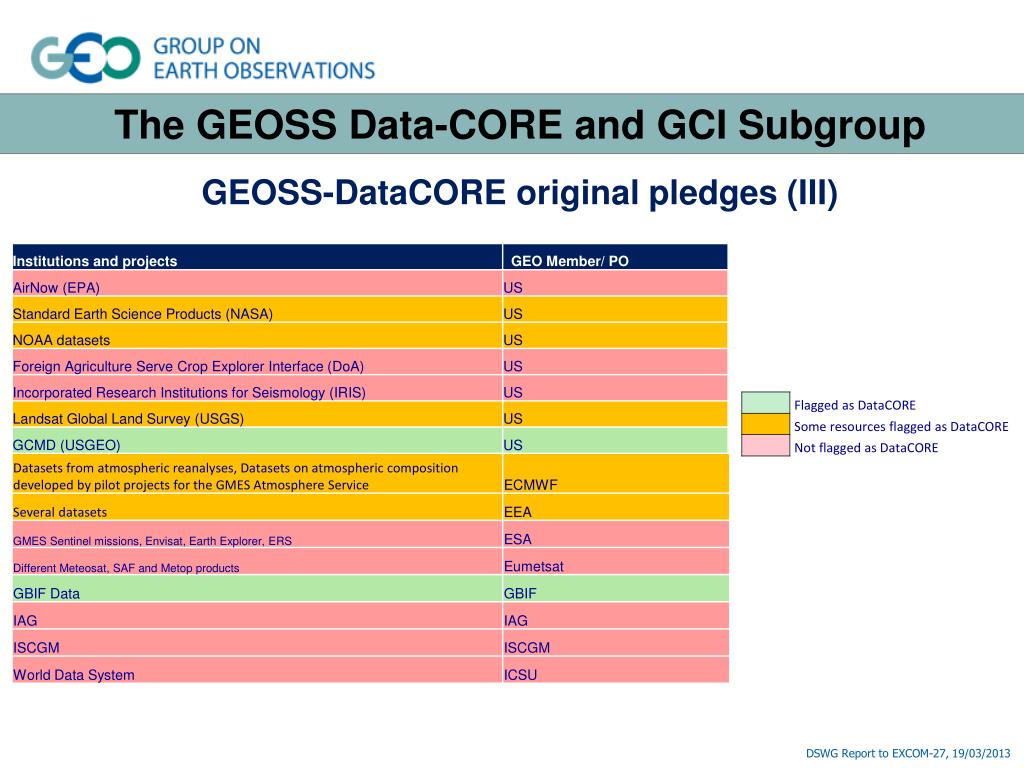
Task: Select 'Landsat Global Land Survey (USGS)' cell
Action: point(257,415)
